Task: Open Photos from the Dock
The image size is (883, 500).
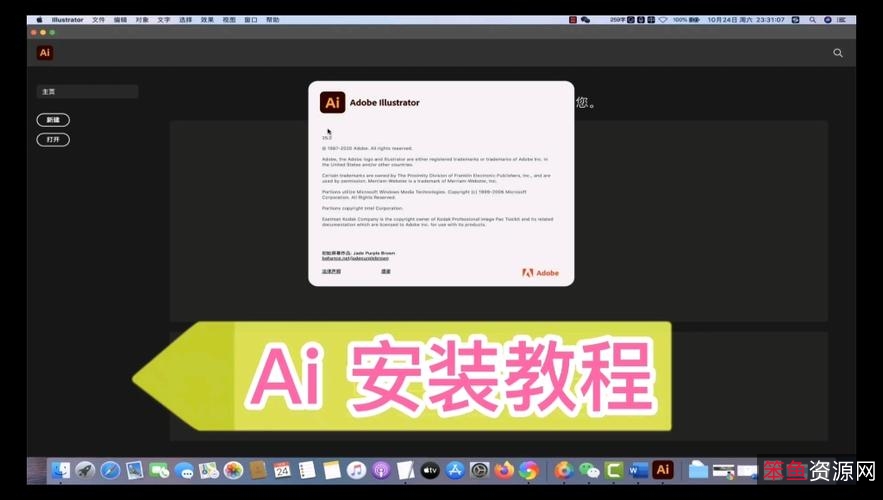Action: click(x=233, y=470)
